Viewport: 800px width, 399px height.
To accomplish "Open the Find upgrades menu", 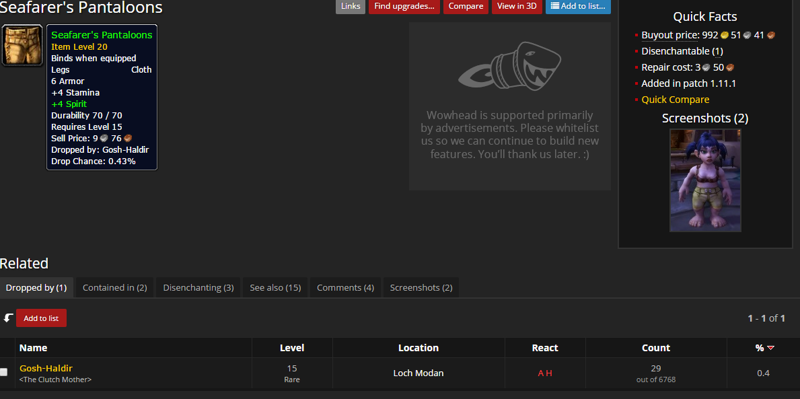I will point(405,6).
